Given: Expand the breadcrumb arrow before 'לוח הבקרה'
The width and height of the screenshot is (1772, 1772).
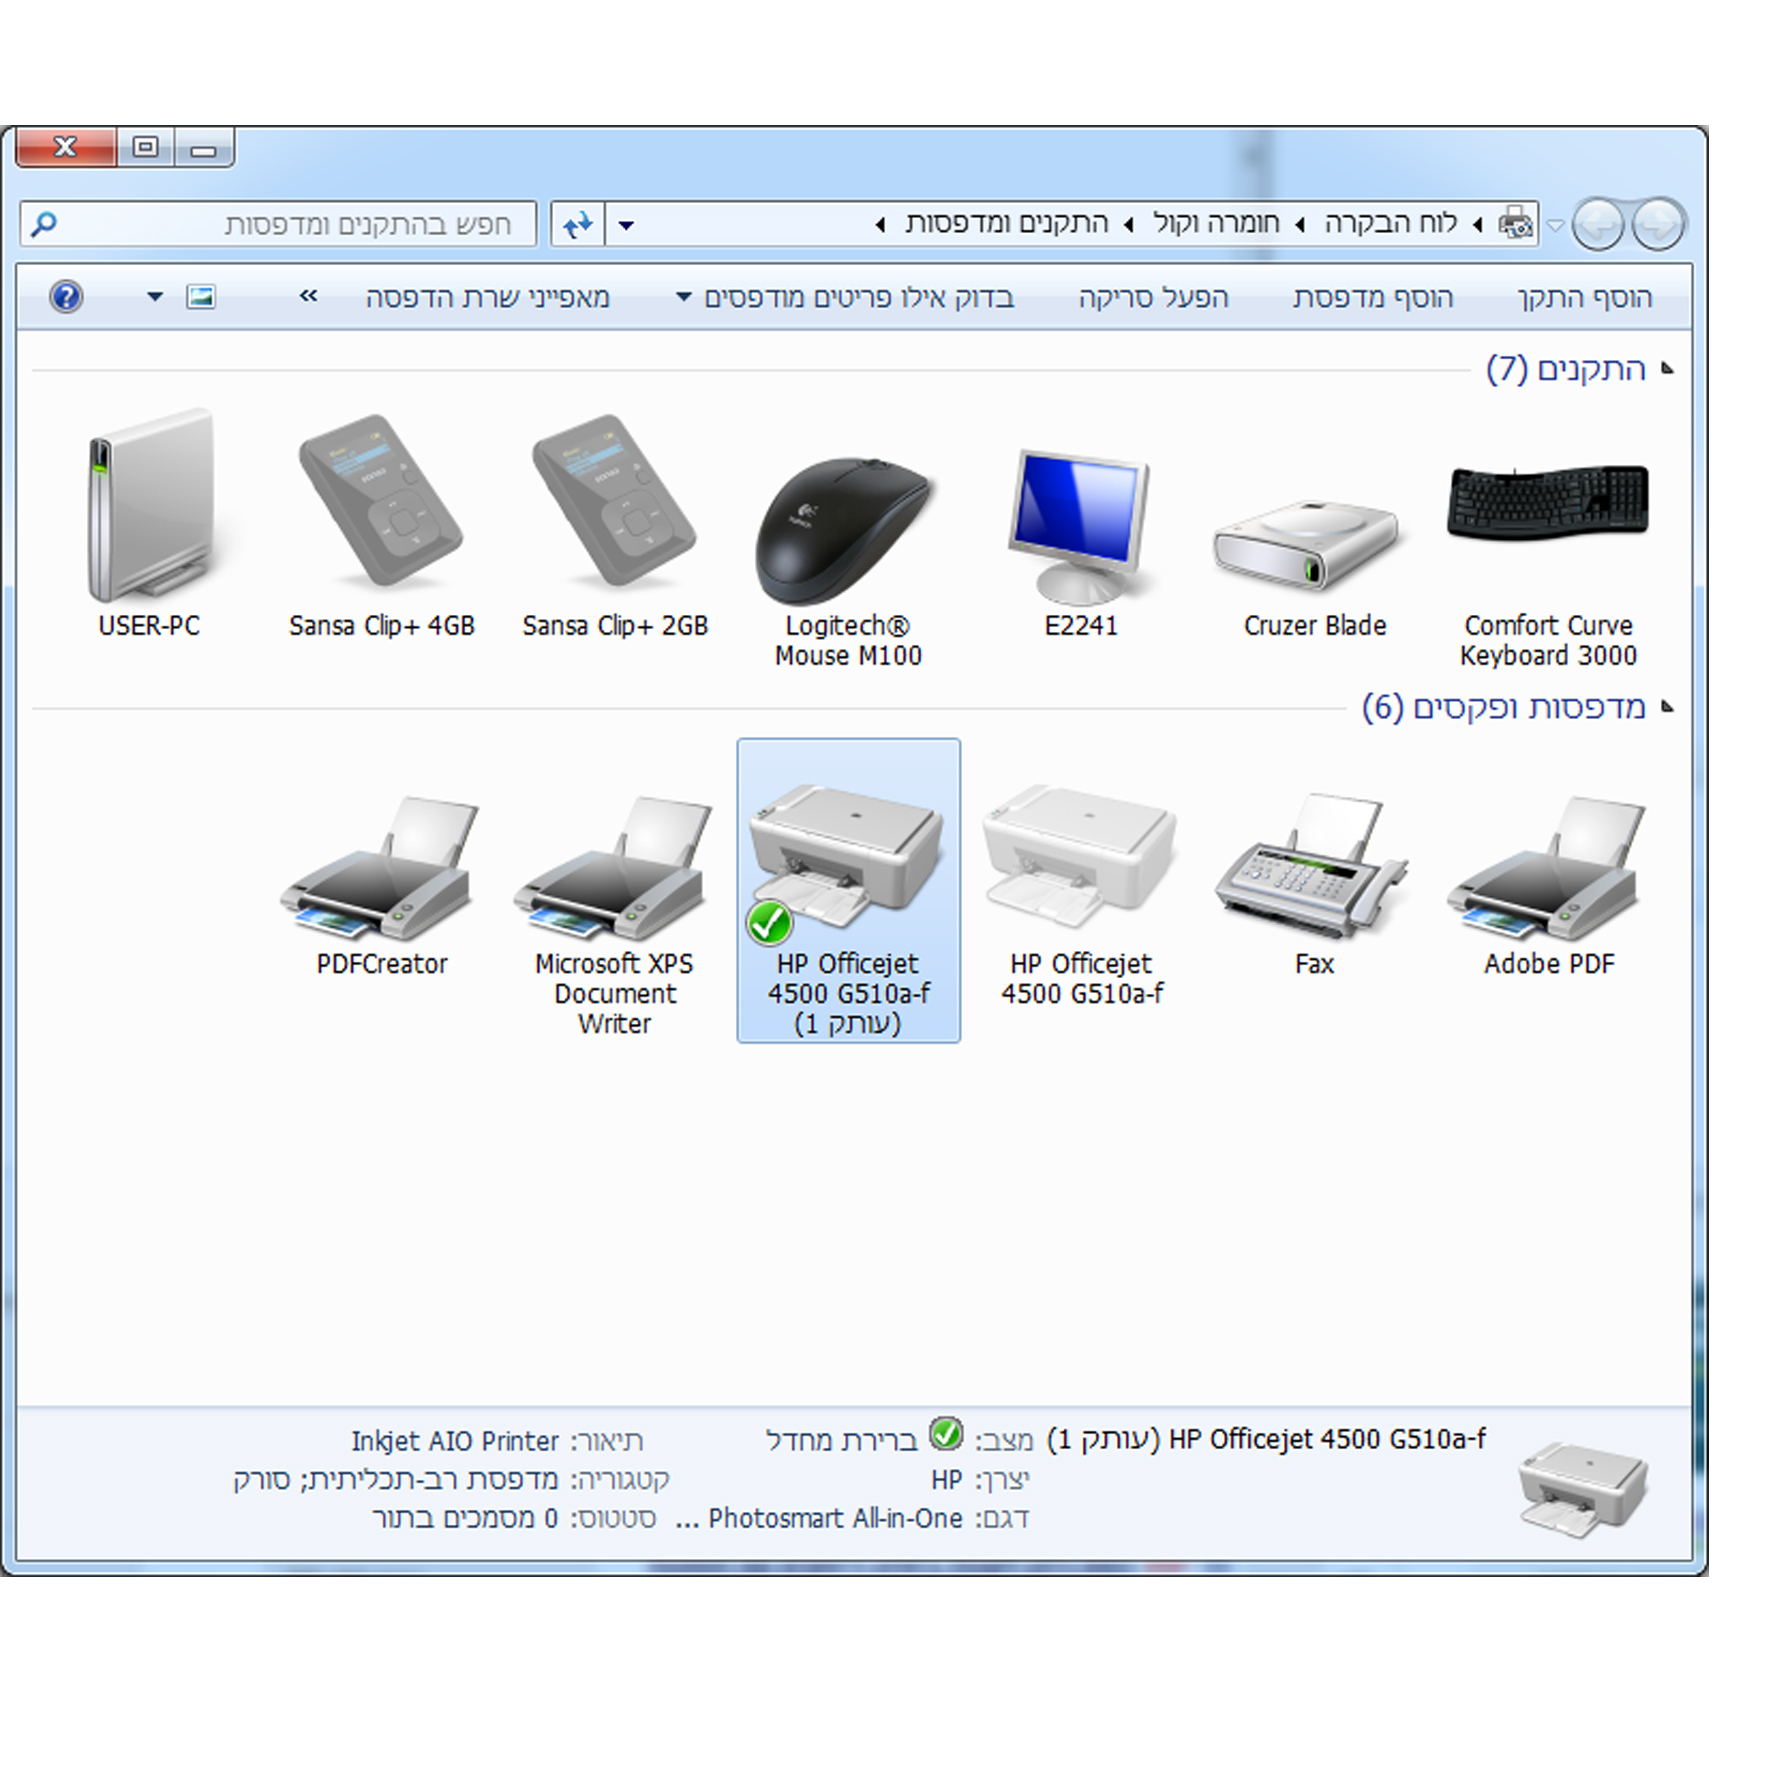Looking at the screenshot, I should [x=1477, y=225].
